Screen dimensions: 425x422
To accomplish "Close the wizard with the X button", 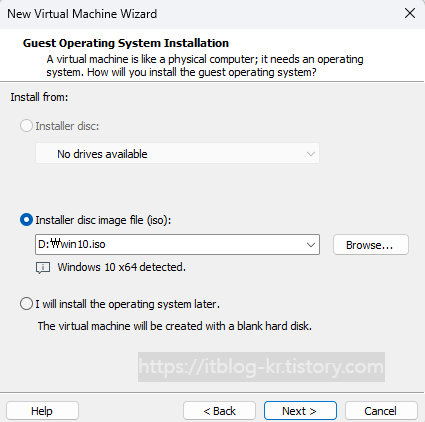I will pyautogui.click(x=410, y=14).
